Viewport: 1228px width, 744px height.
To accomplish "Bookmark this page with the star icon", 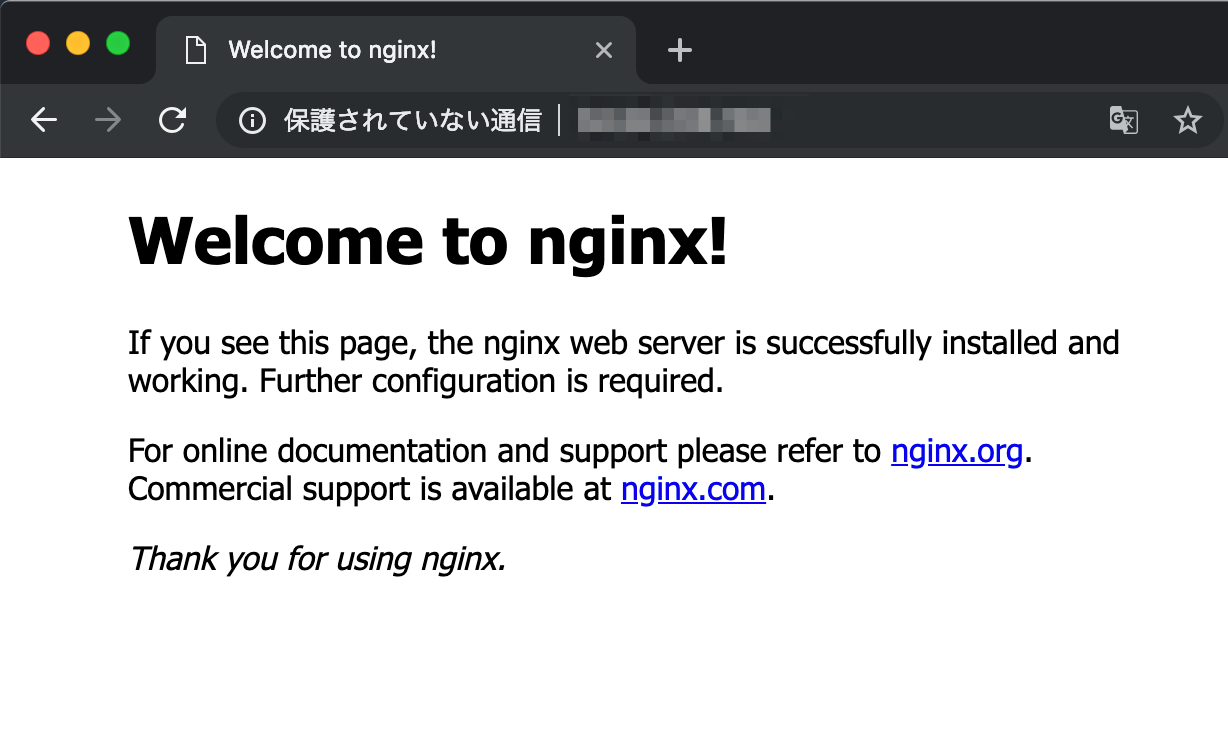I will coord(1187,121).
